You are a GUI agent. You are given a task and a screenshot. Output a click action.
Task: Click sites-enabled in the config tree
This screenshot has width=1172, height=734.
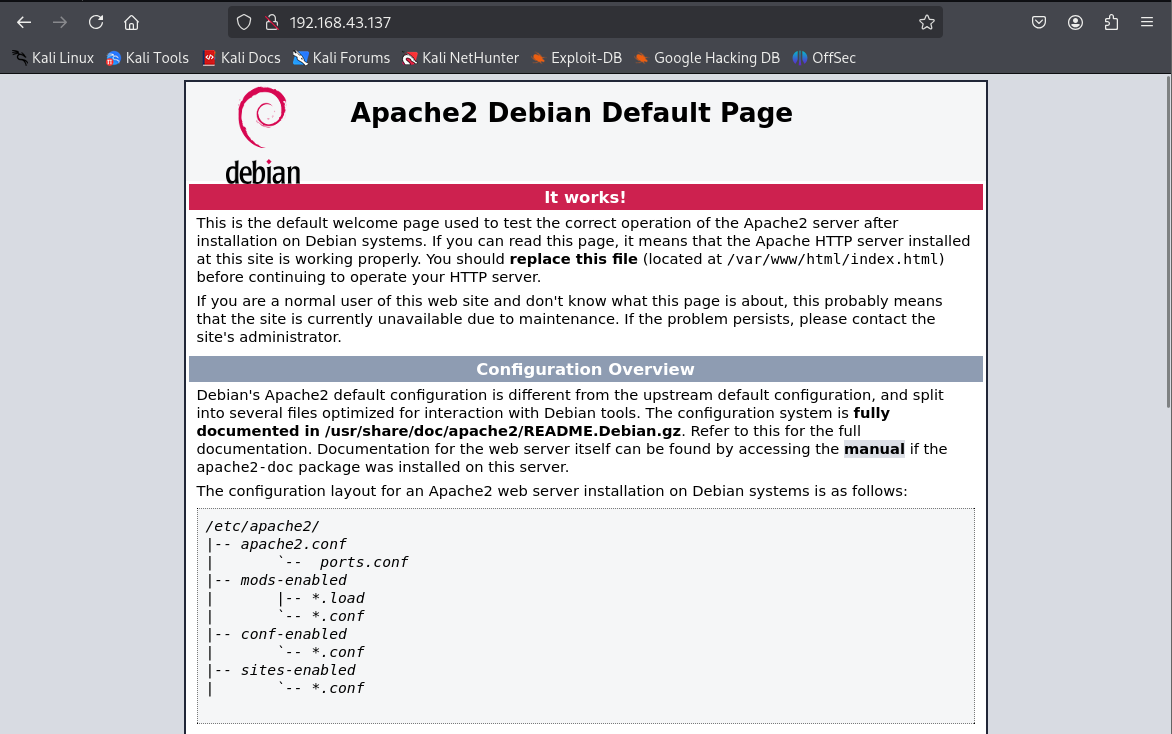click(297, 670)
